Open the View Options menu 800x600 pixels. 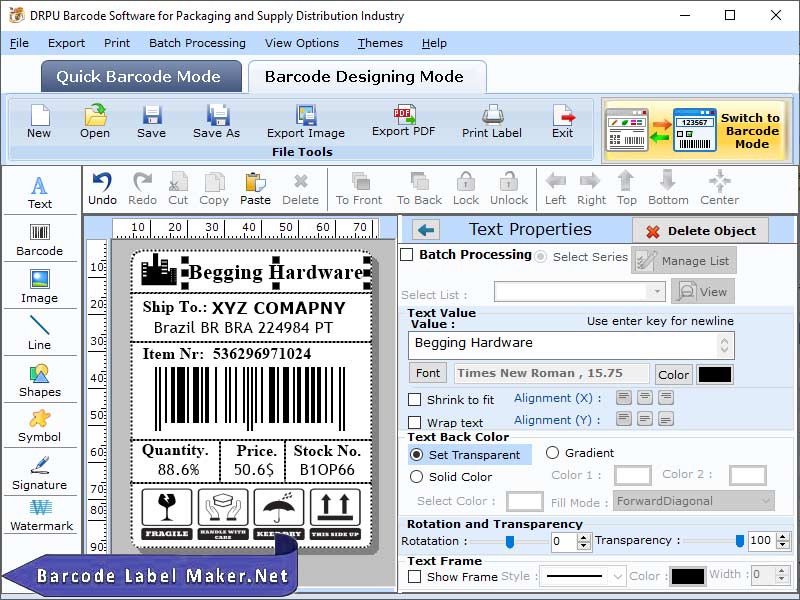(305, 43)
